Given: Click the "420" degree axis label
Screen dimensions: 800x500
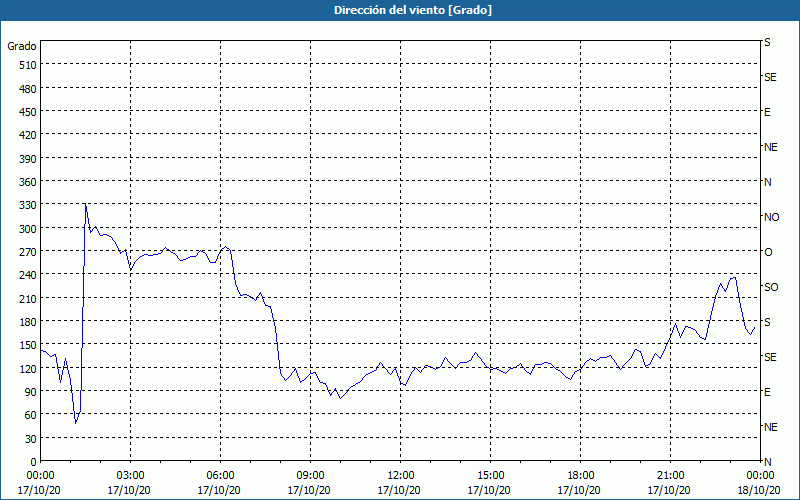Looking at the screenshot, I should (x=28, y=135).
